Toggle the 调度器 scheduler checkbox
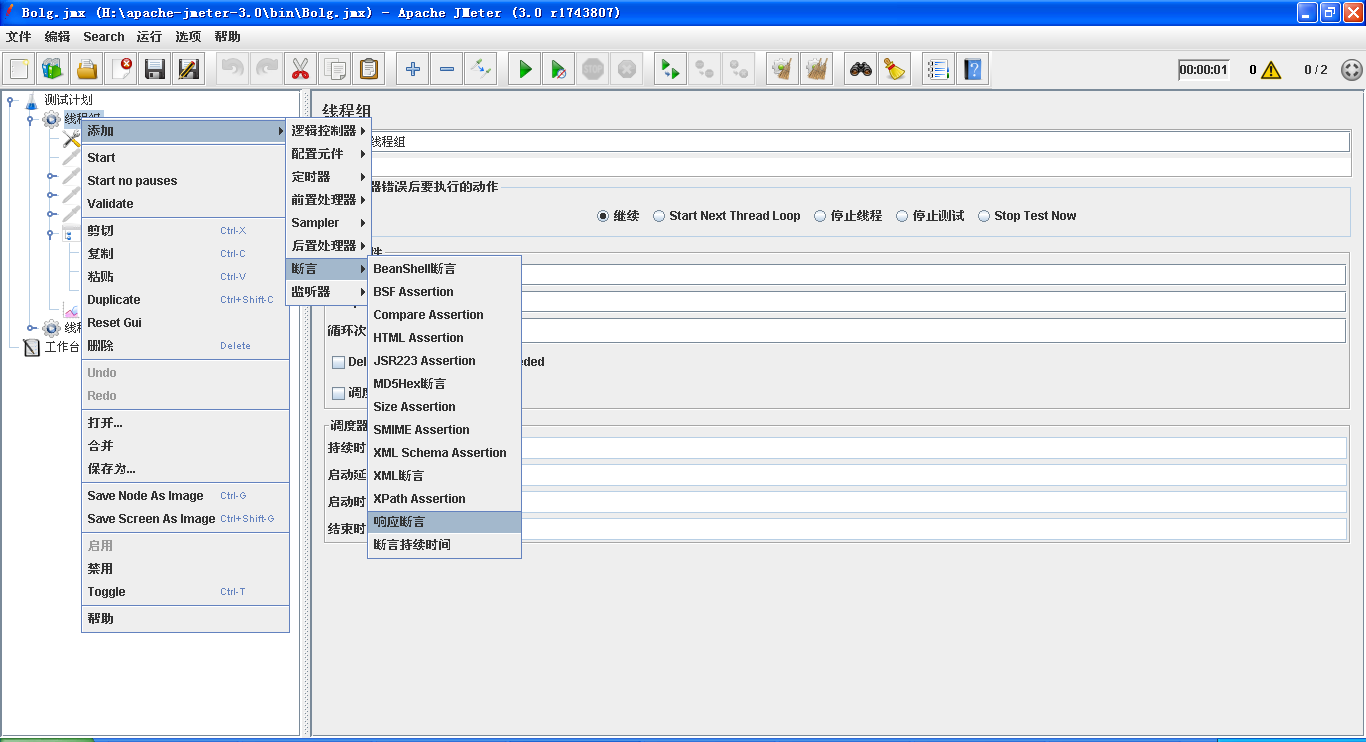Image resolution: width=1366 pixels, height=742 pixels. [x=339, y=393]
